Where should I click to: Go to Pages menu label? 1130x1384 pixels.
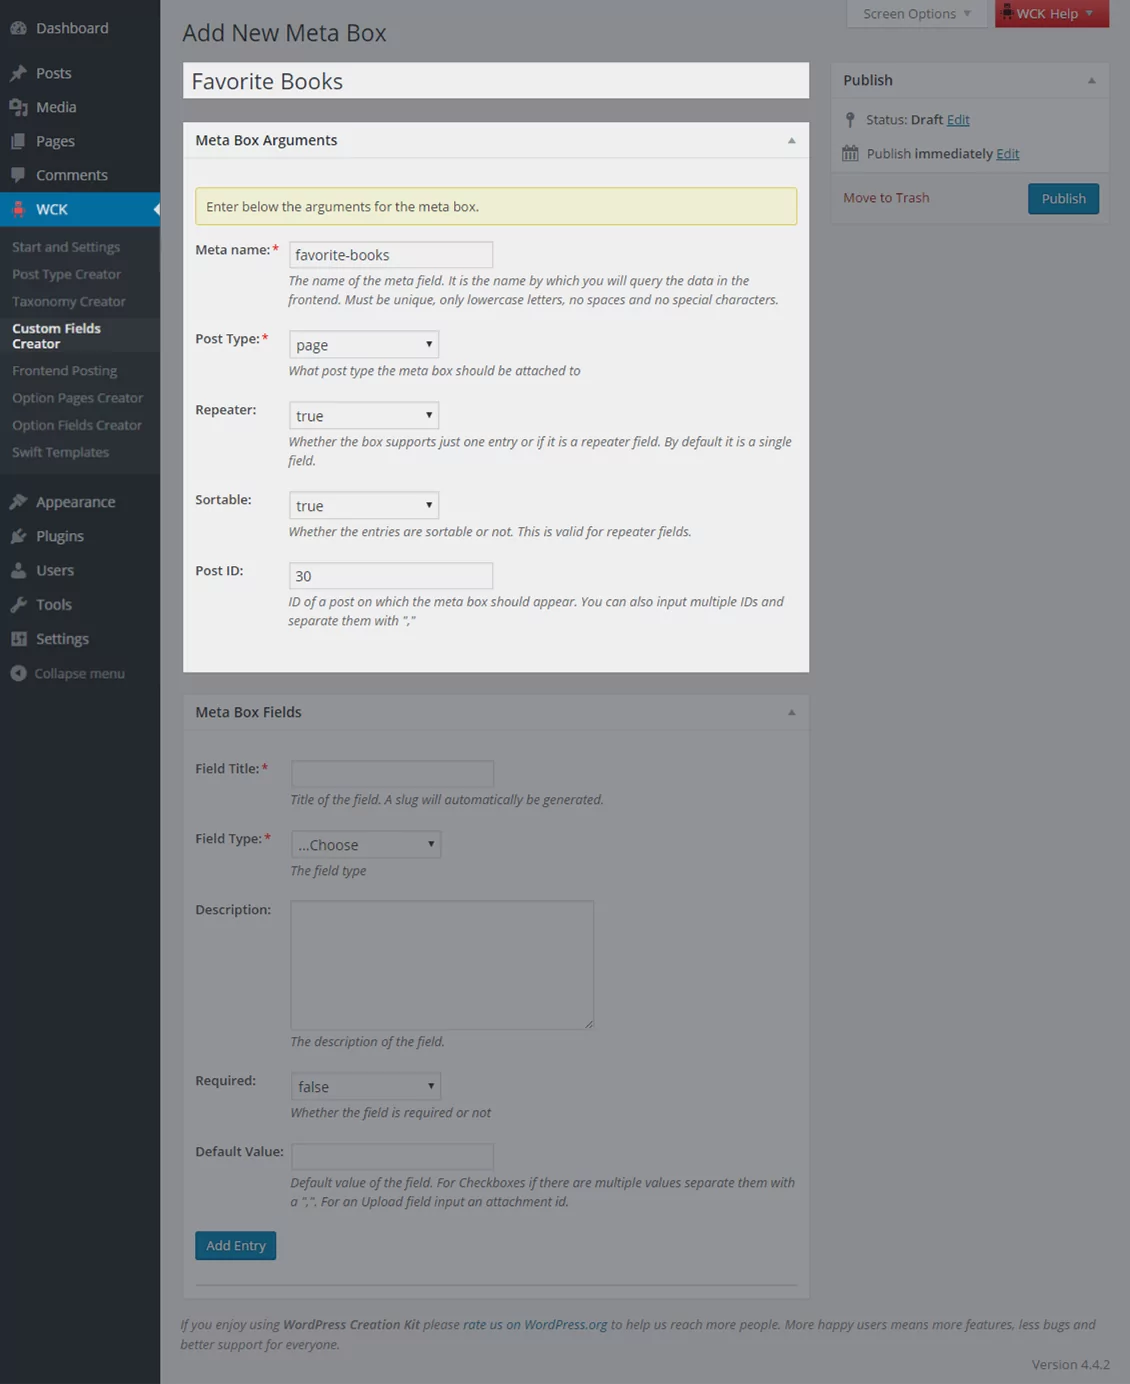(x=55, y=141)
